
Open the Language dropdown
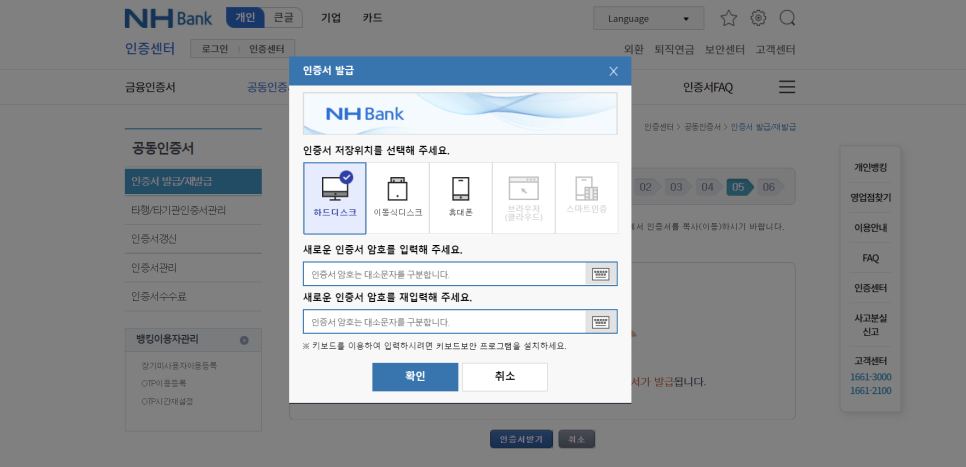[x=648, y=18]
